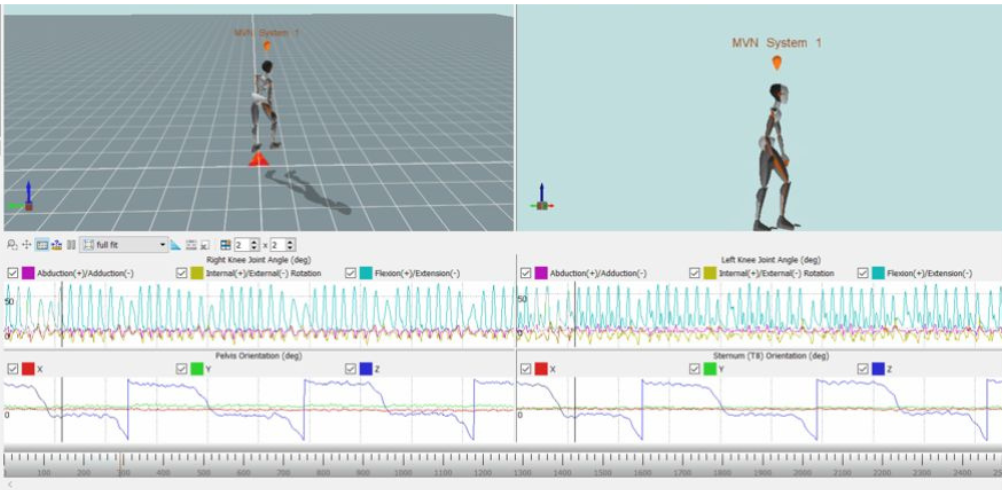Select the pan/move crosshair tool
Screen dimensions: 1002x490
click(x=26, y=244)
